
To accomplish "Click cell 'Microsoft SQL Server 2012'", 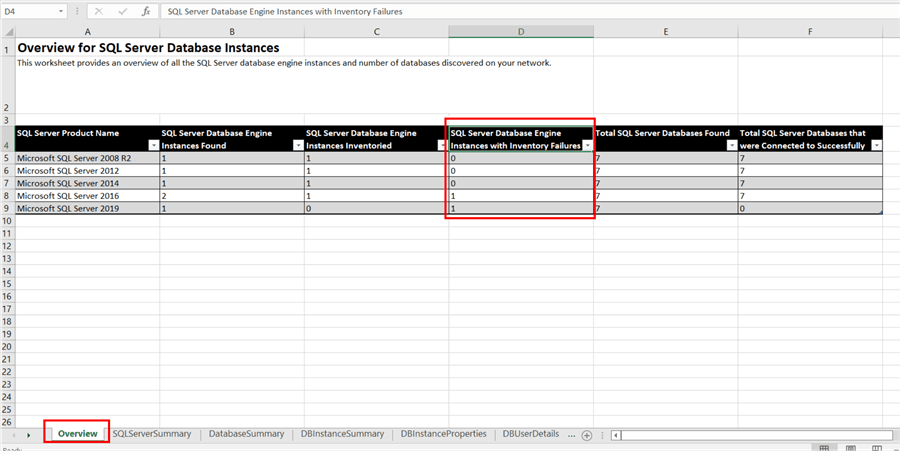I will pyautogui.click(x=88, y=171).
